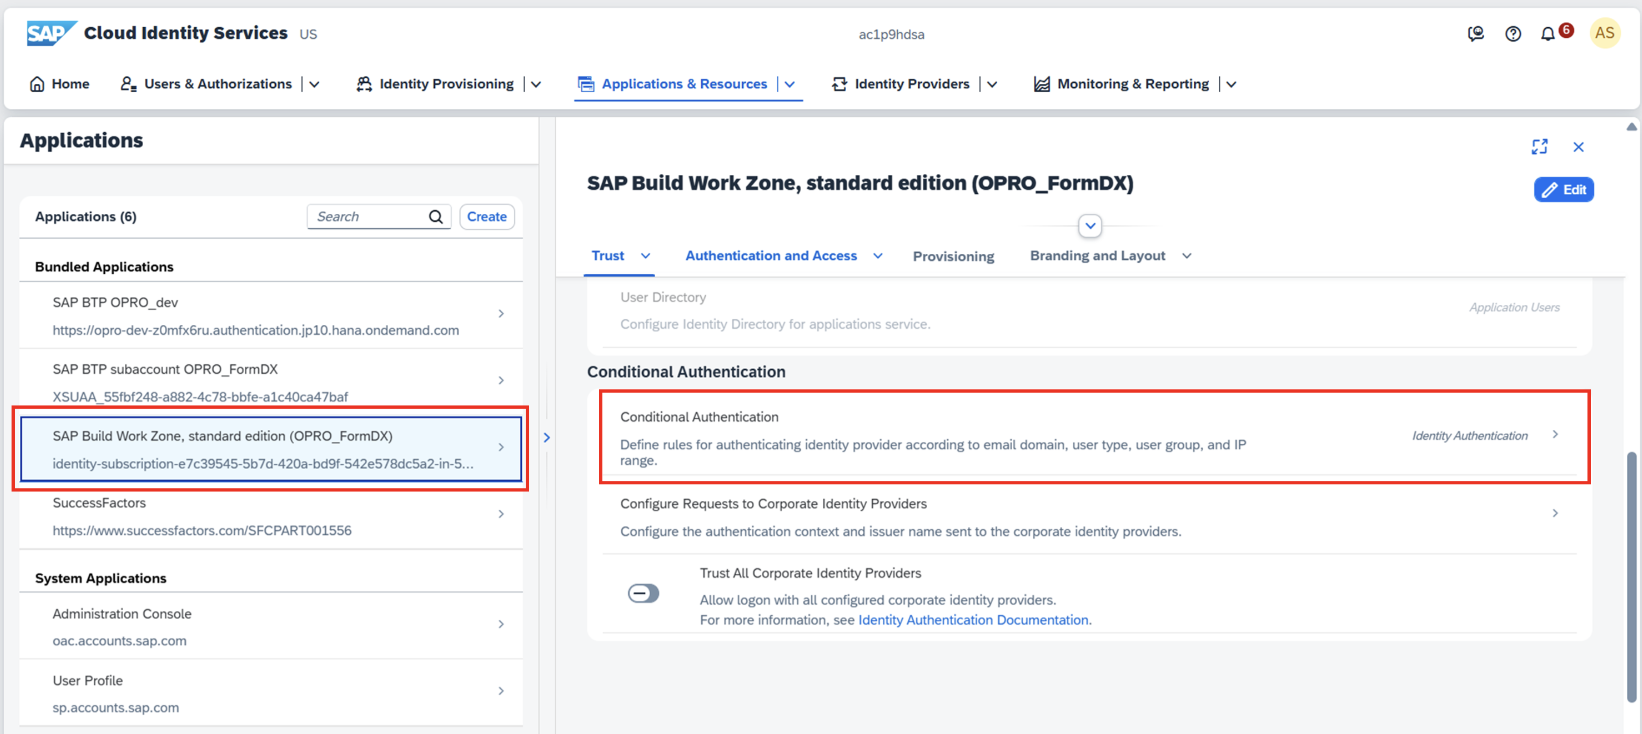Click the Edit button
The image size is (1642, 734).
click(x=1563, y=190)
